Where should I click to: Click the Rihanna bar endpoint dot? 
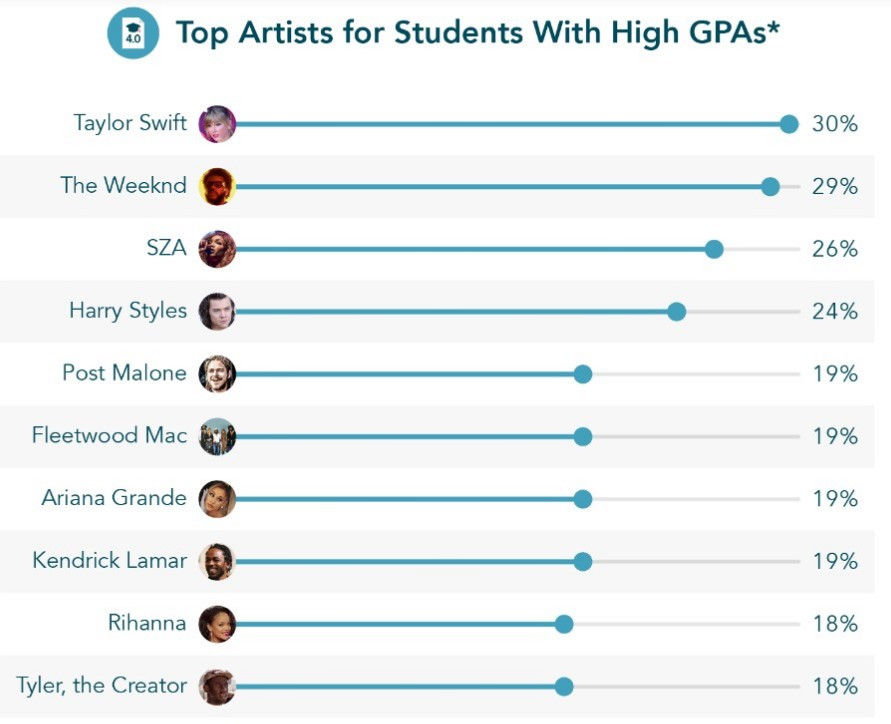[564, 624]
